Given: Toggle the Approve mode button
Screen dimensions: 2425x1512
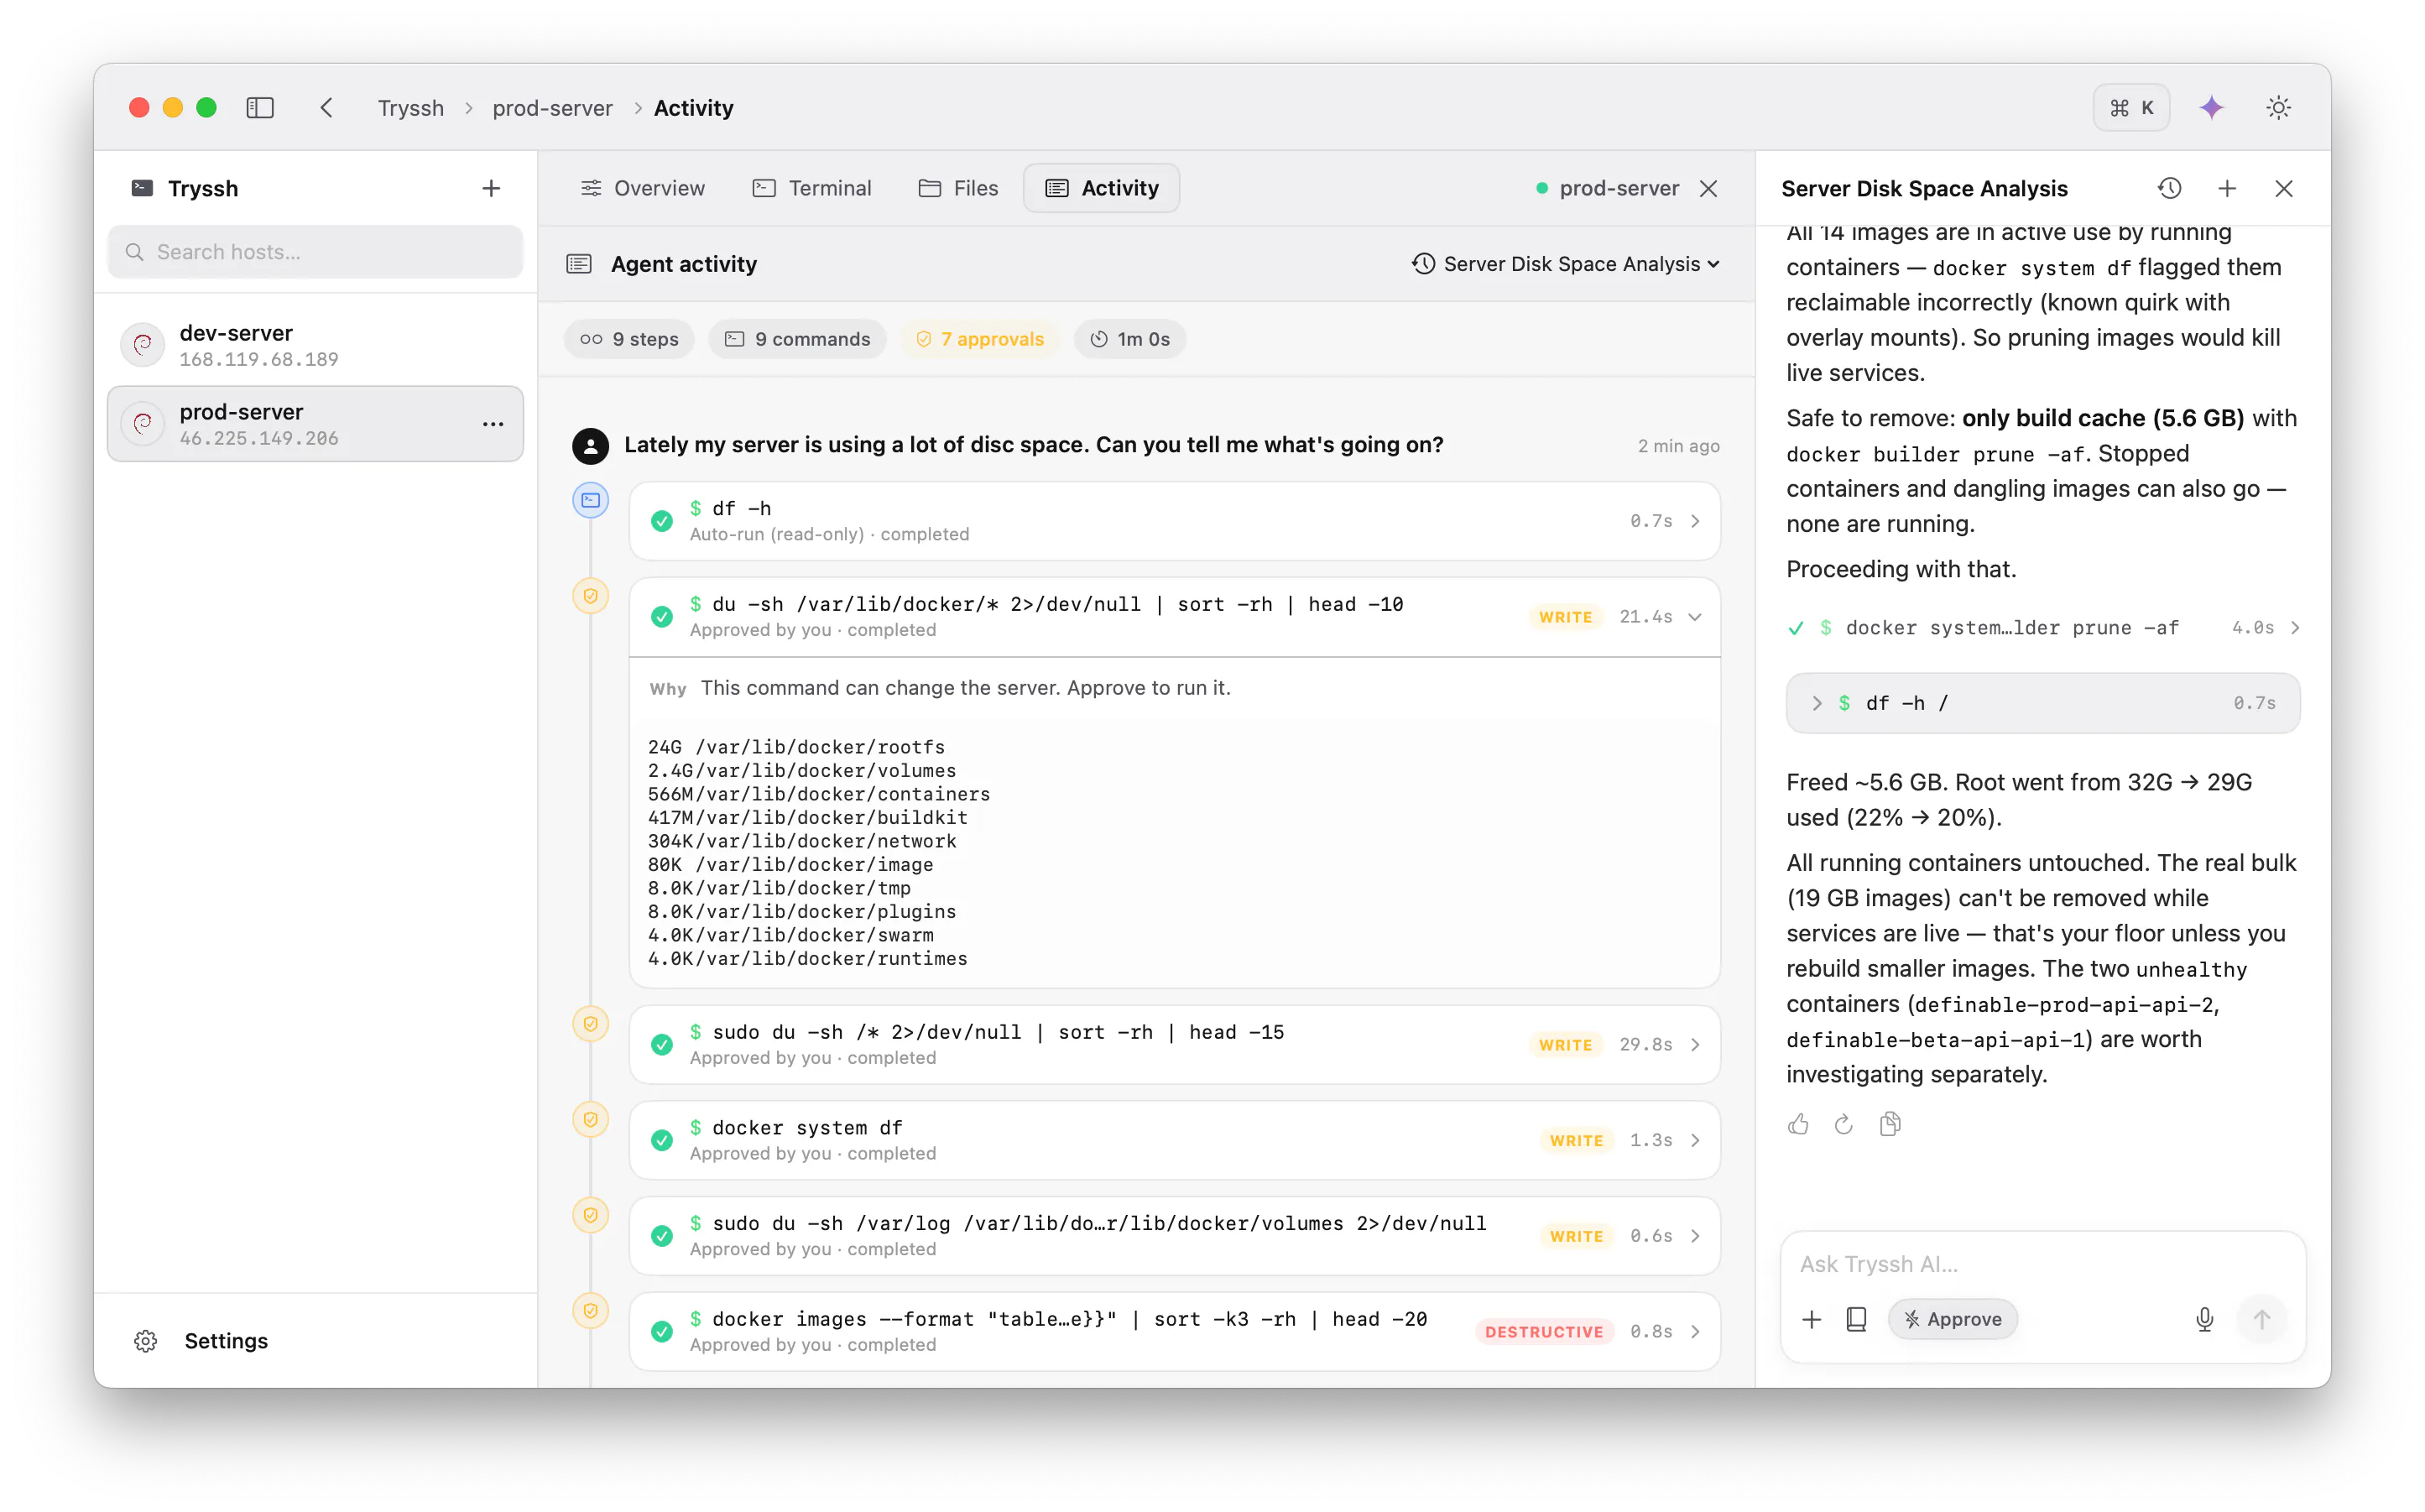Looking at the screenshot, I should 1952,1319.
